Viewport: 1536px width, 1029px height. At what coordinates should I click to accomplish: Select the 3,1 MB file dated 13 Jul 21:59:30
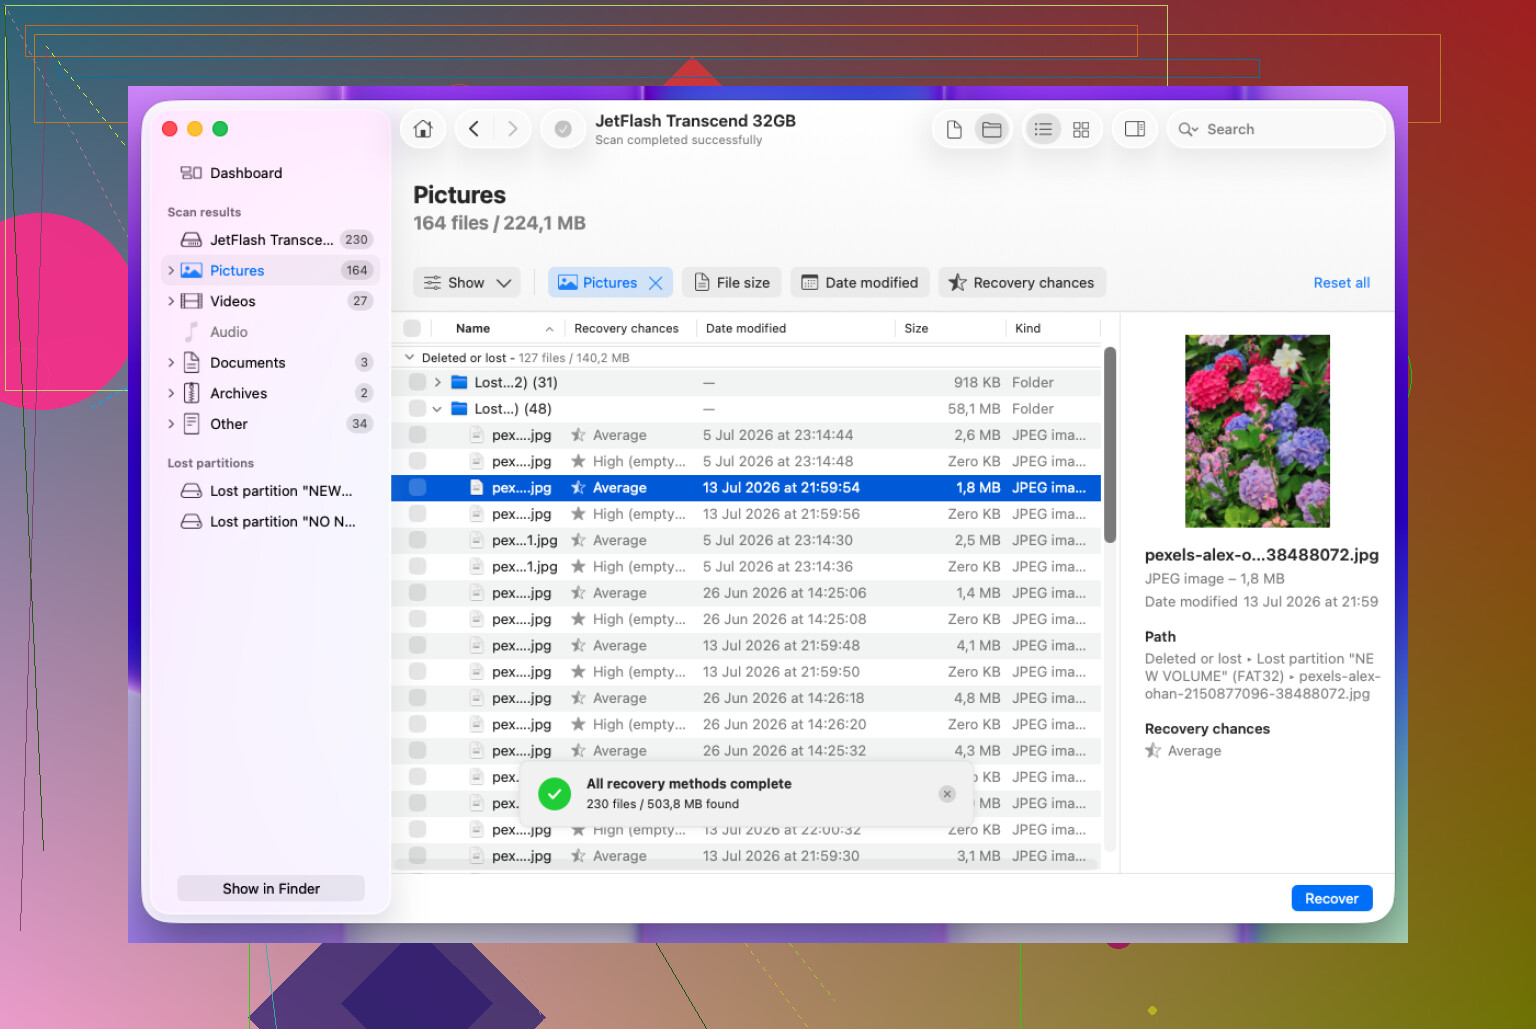746,856
